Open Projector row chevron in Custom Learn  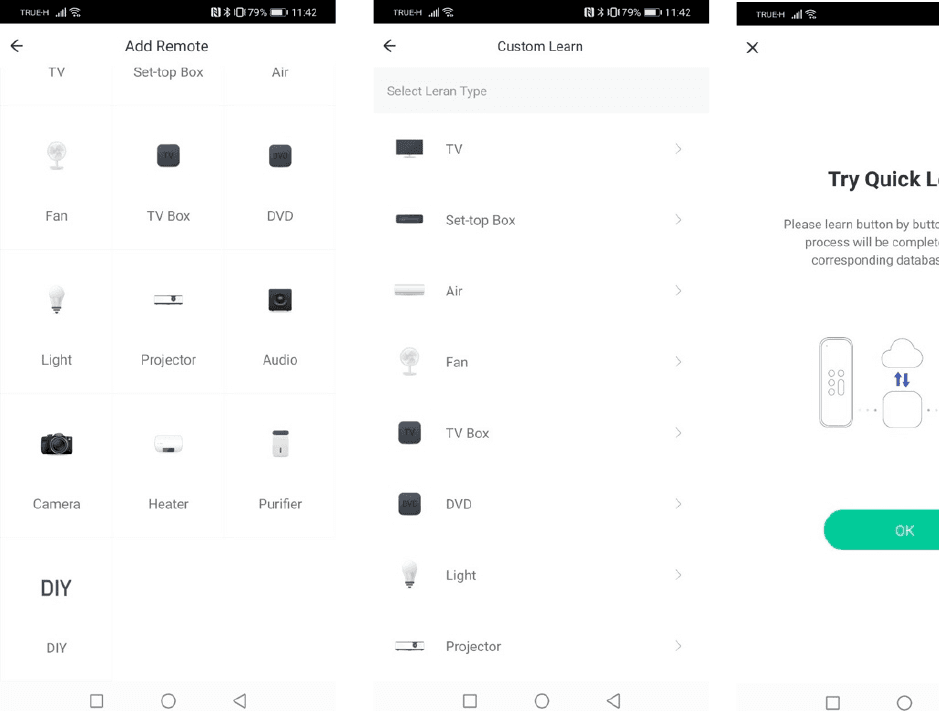pyautogui.click(x=678, y=646)
